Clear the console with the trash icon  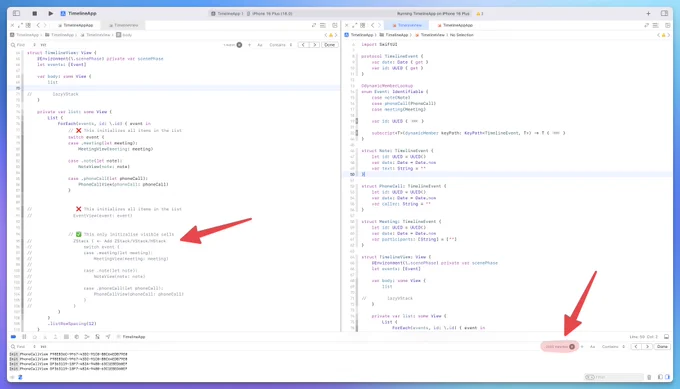(649, 377)
